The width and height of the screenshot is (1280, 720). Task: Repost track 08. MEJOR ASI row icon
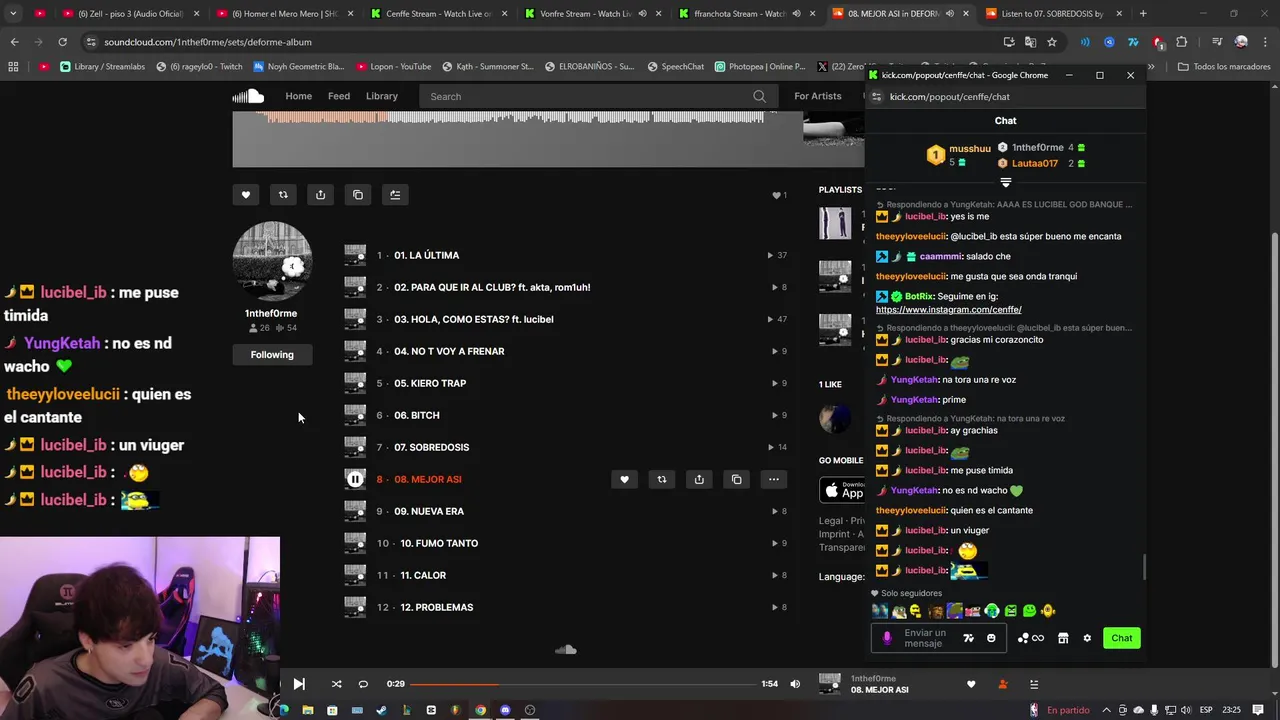(661, 479)
